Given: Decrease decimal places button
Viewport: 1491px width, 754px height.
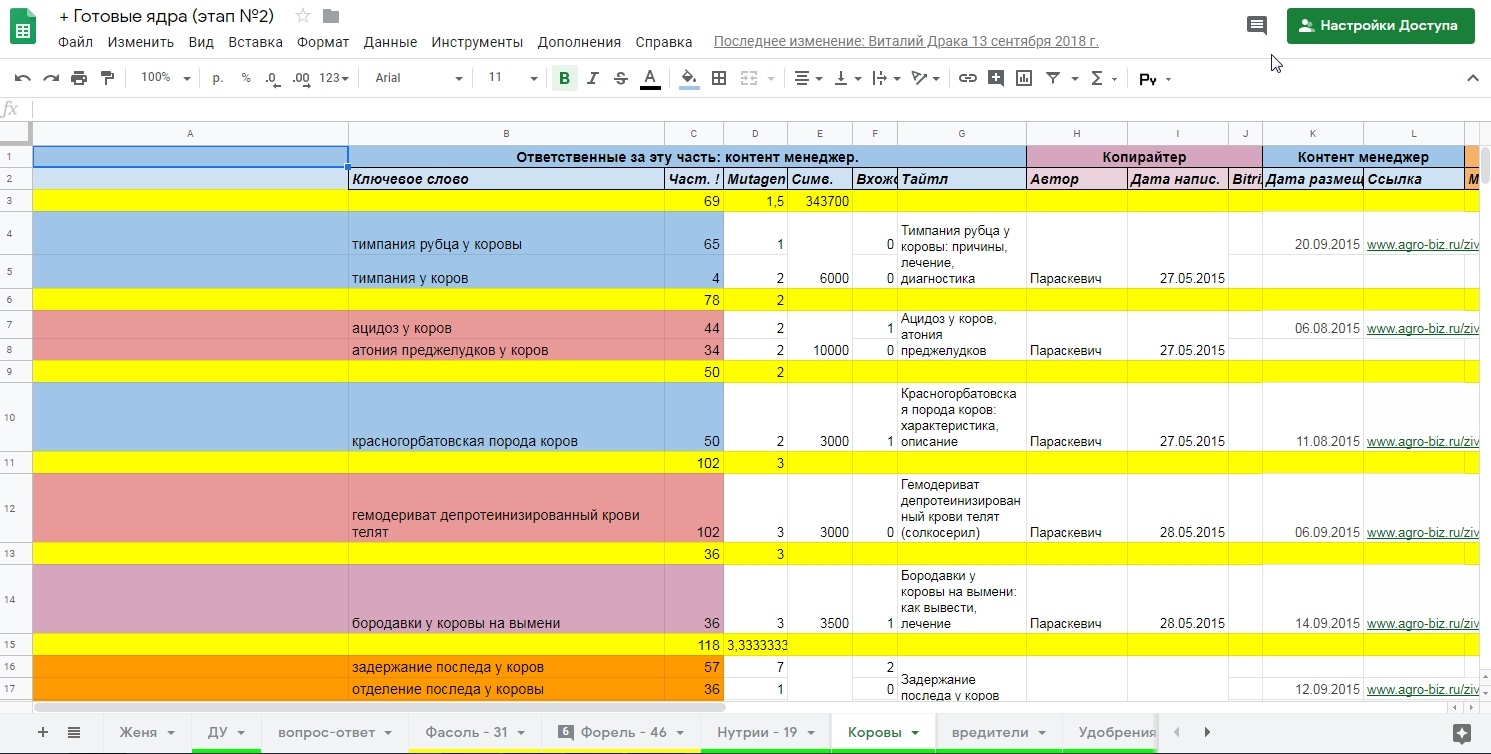Looking at the screenshot, I should click(273, 78).
